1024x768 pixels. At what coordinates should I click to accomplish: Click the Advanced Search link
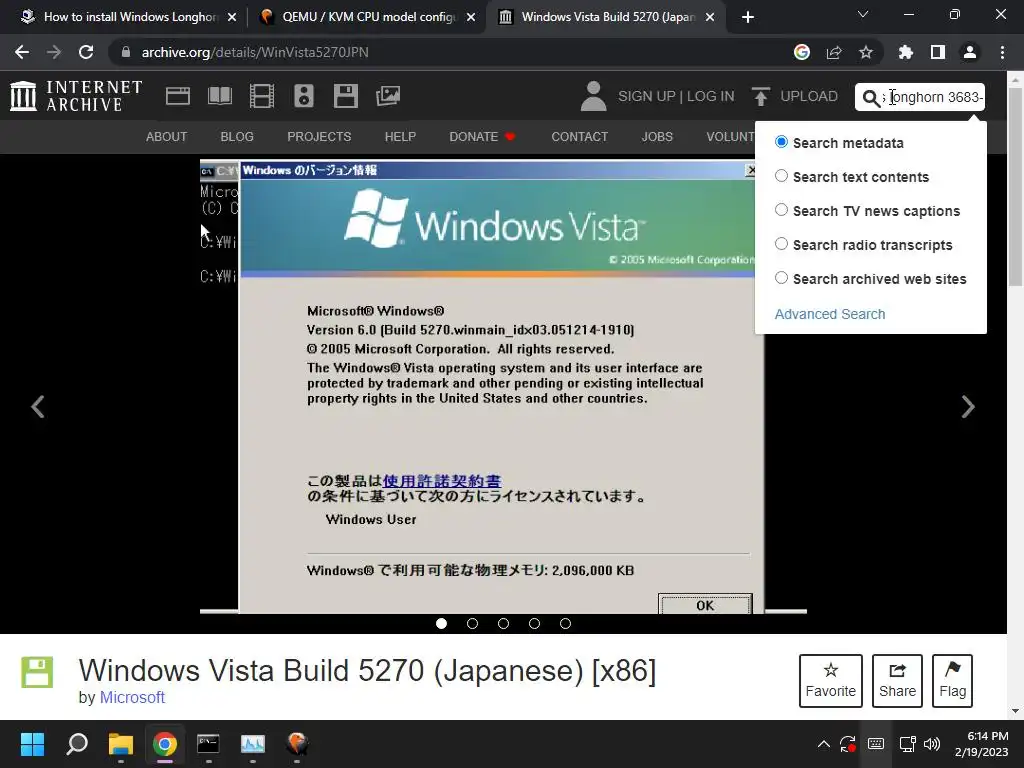pyautogui.click(x=830, y=314)
